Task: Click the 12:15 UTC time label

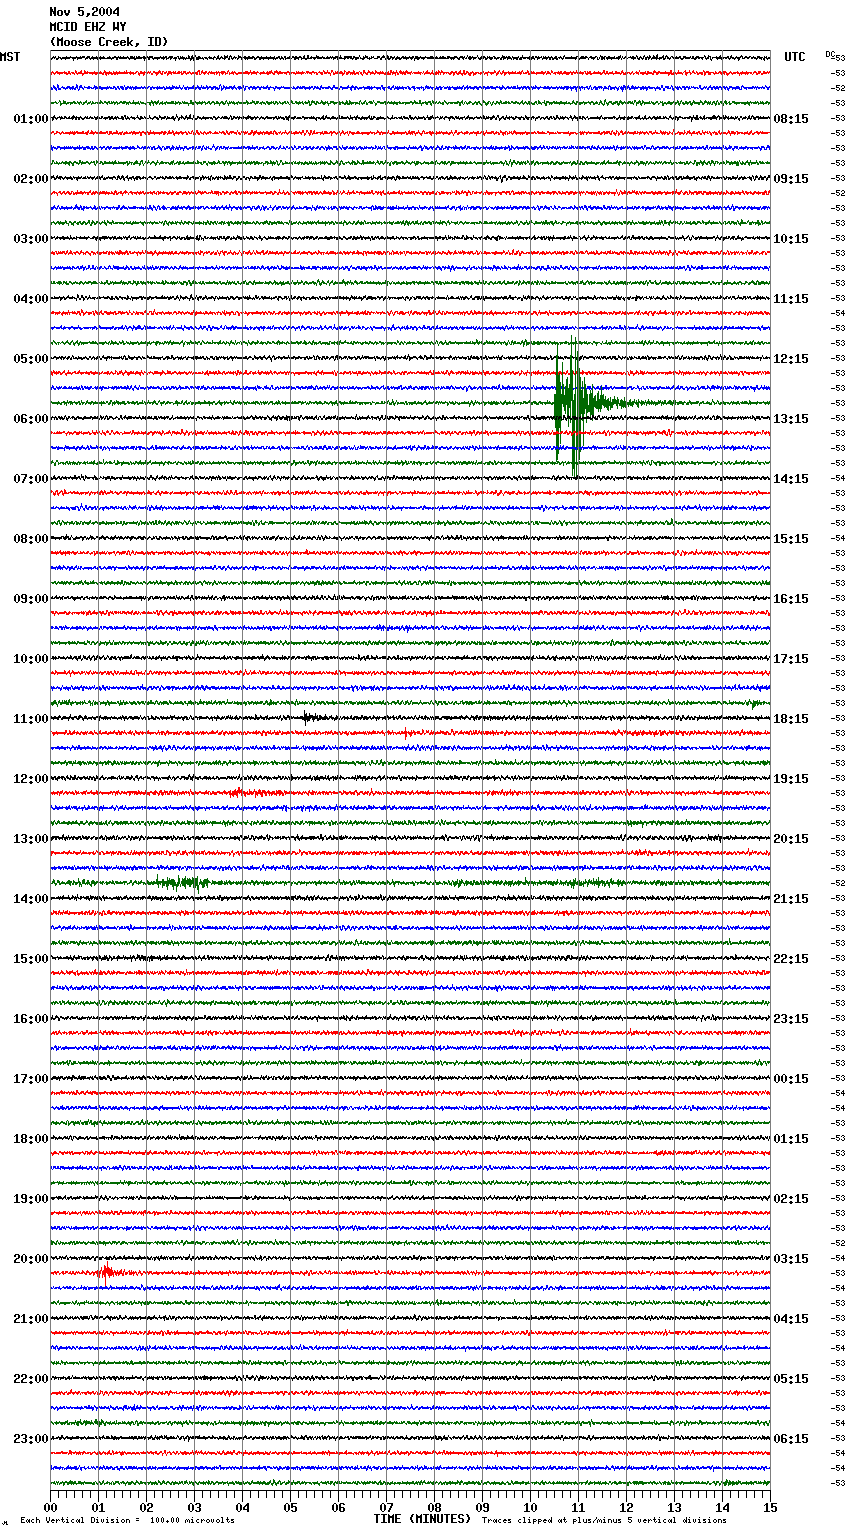Action: (791, 359)
